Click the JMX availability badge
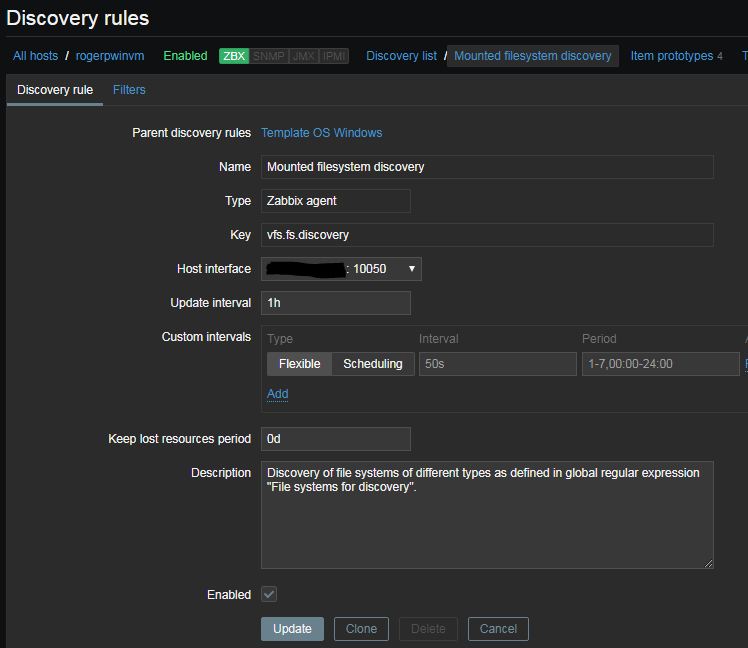This screenshot has width=748, height=648. pos(303,56)
